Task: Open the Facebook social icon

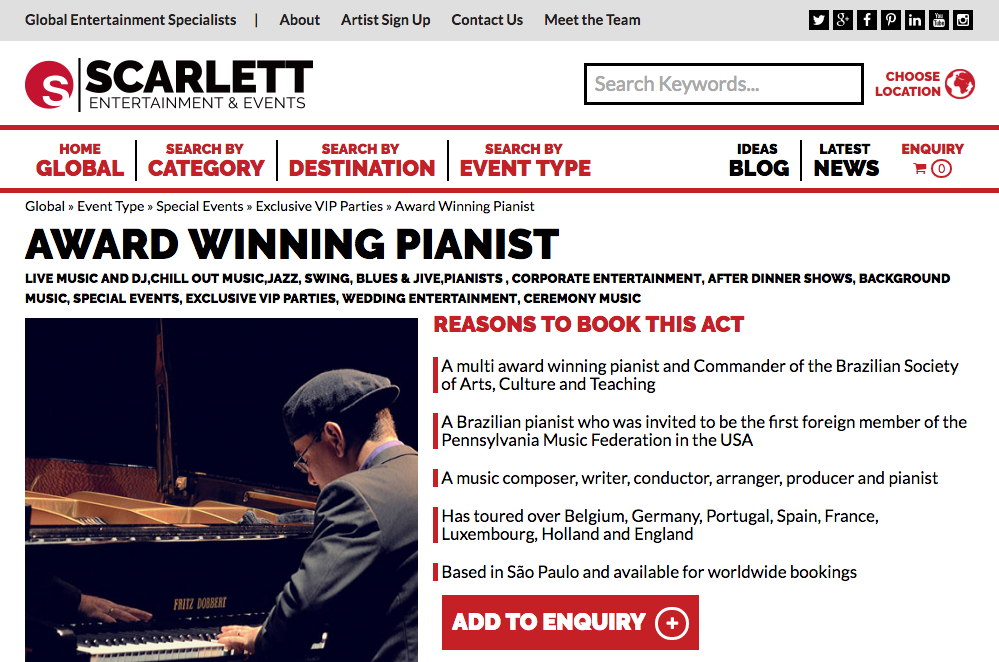Action: tap(866, 20)
